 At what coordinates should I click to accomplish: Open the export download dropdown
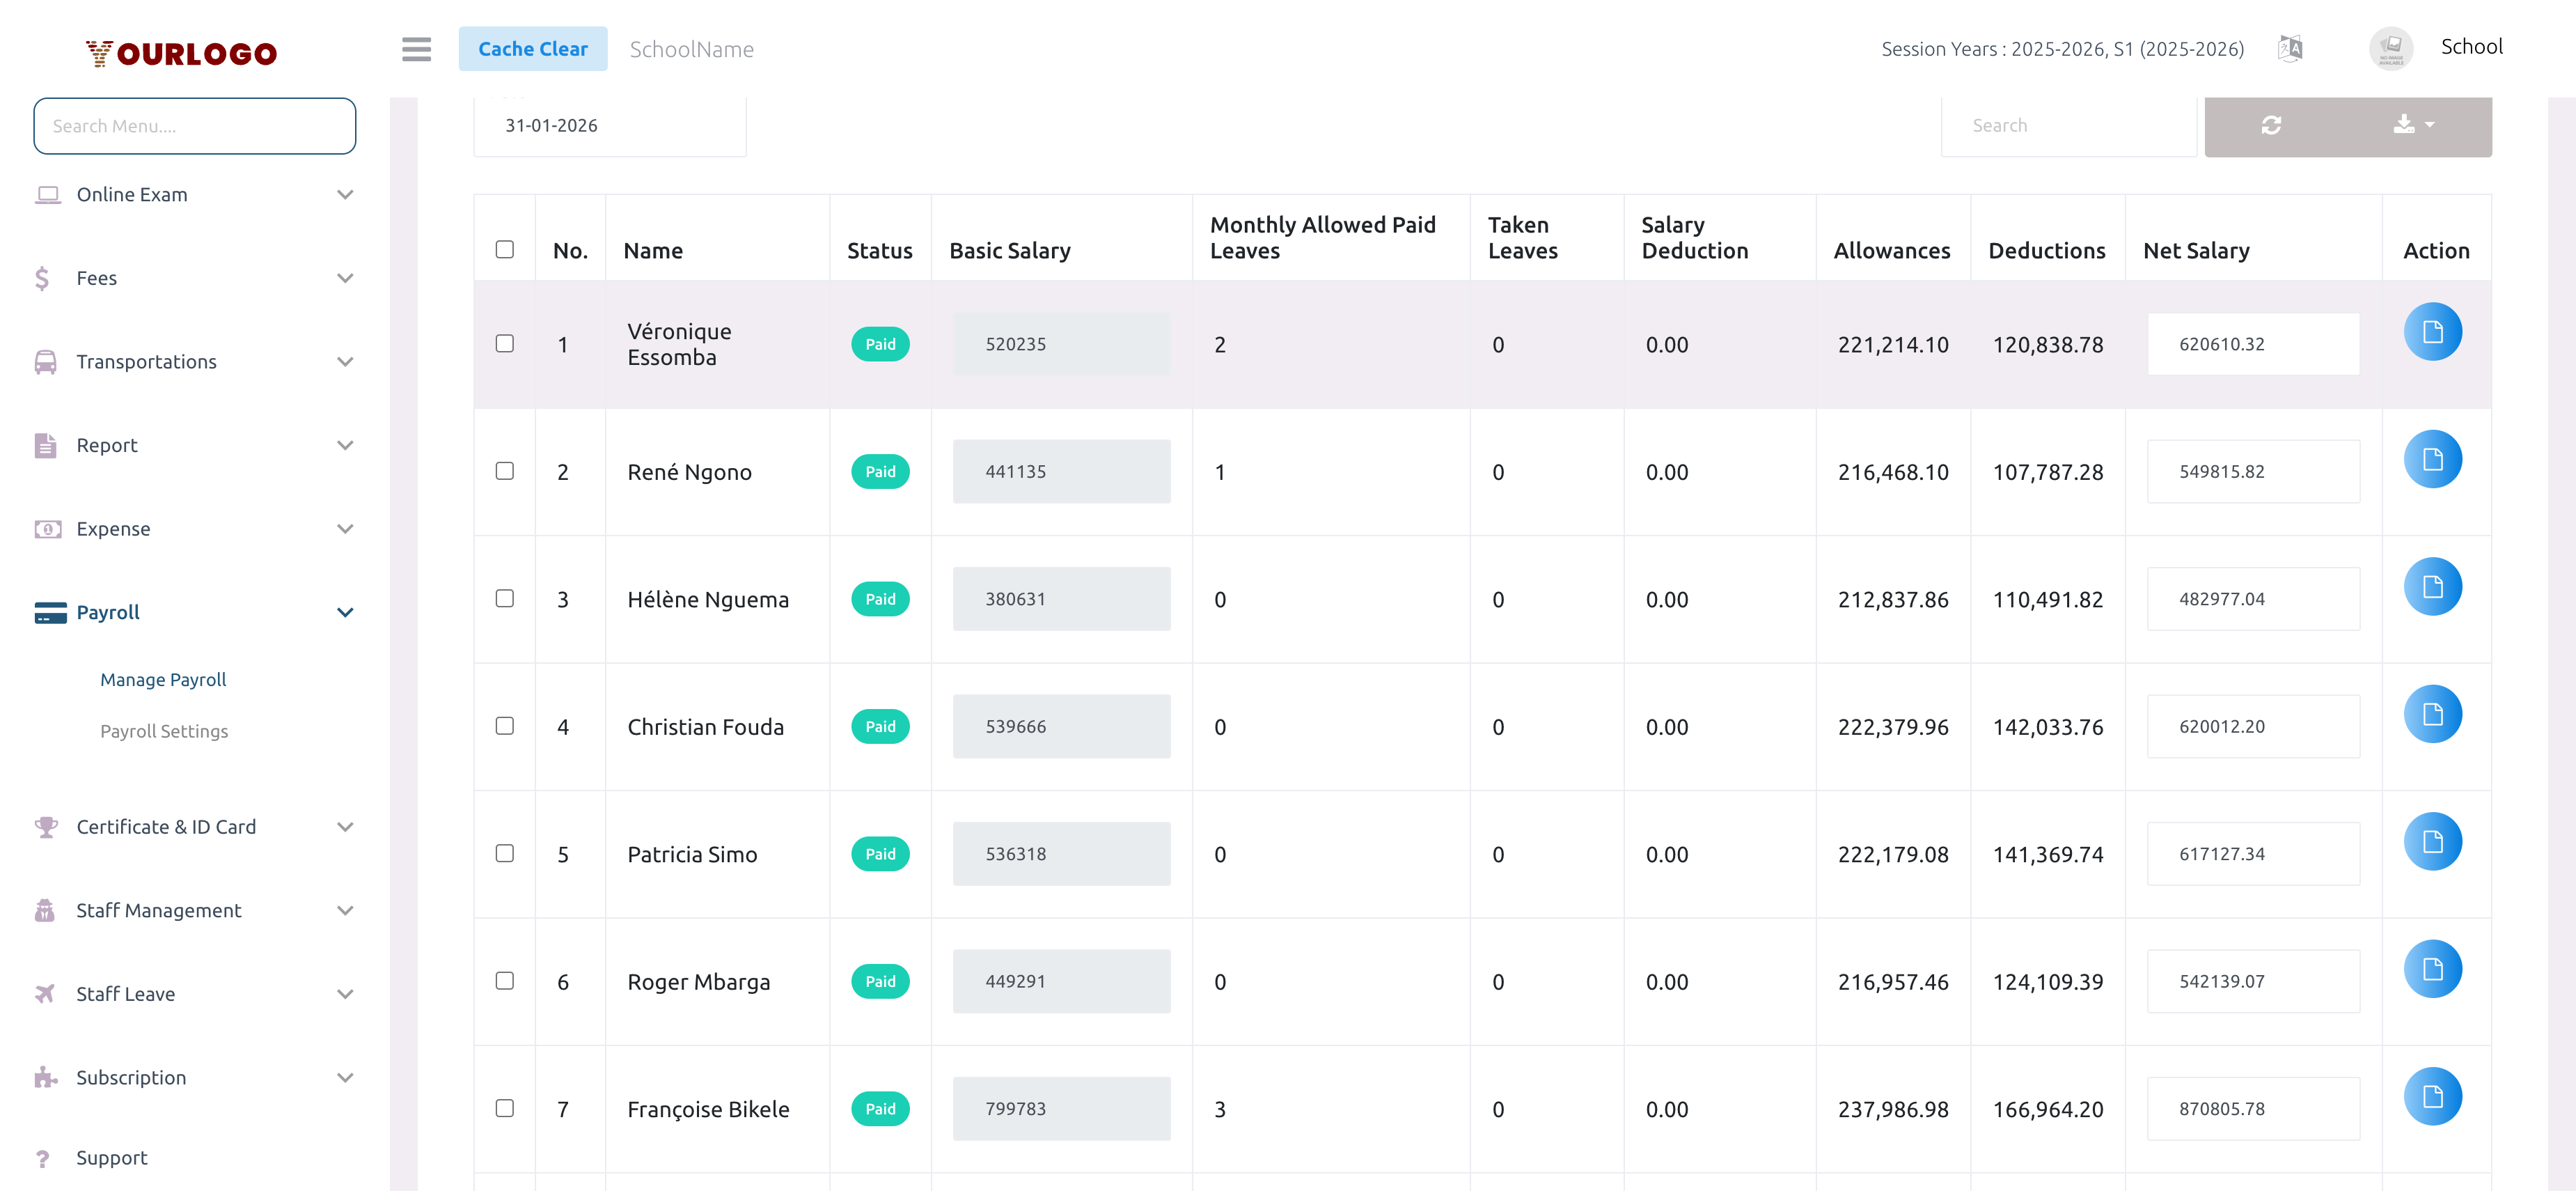(x=2413, y=125)
